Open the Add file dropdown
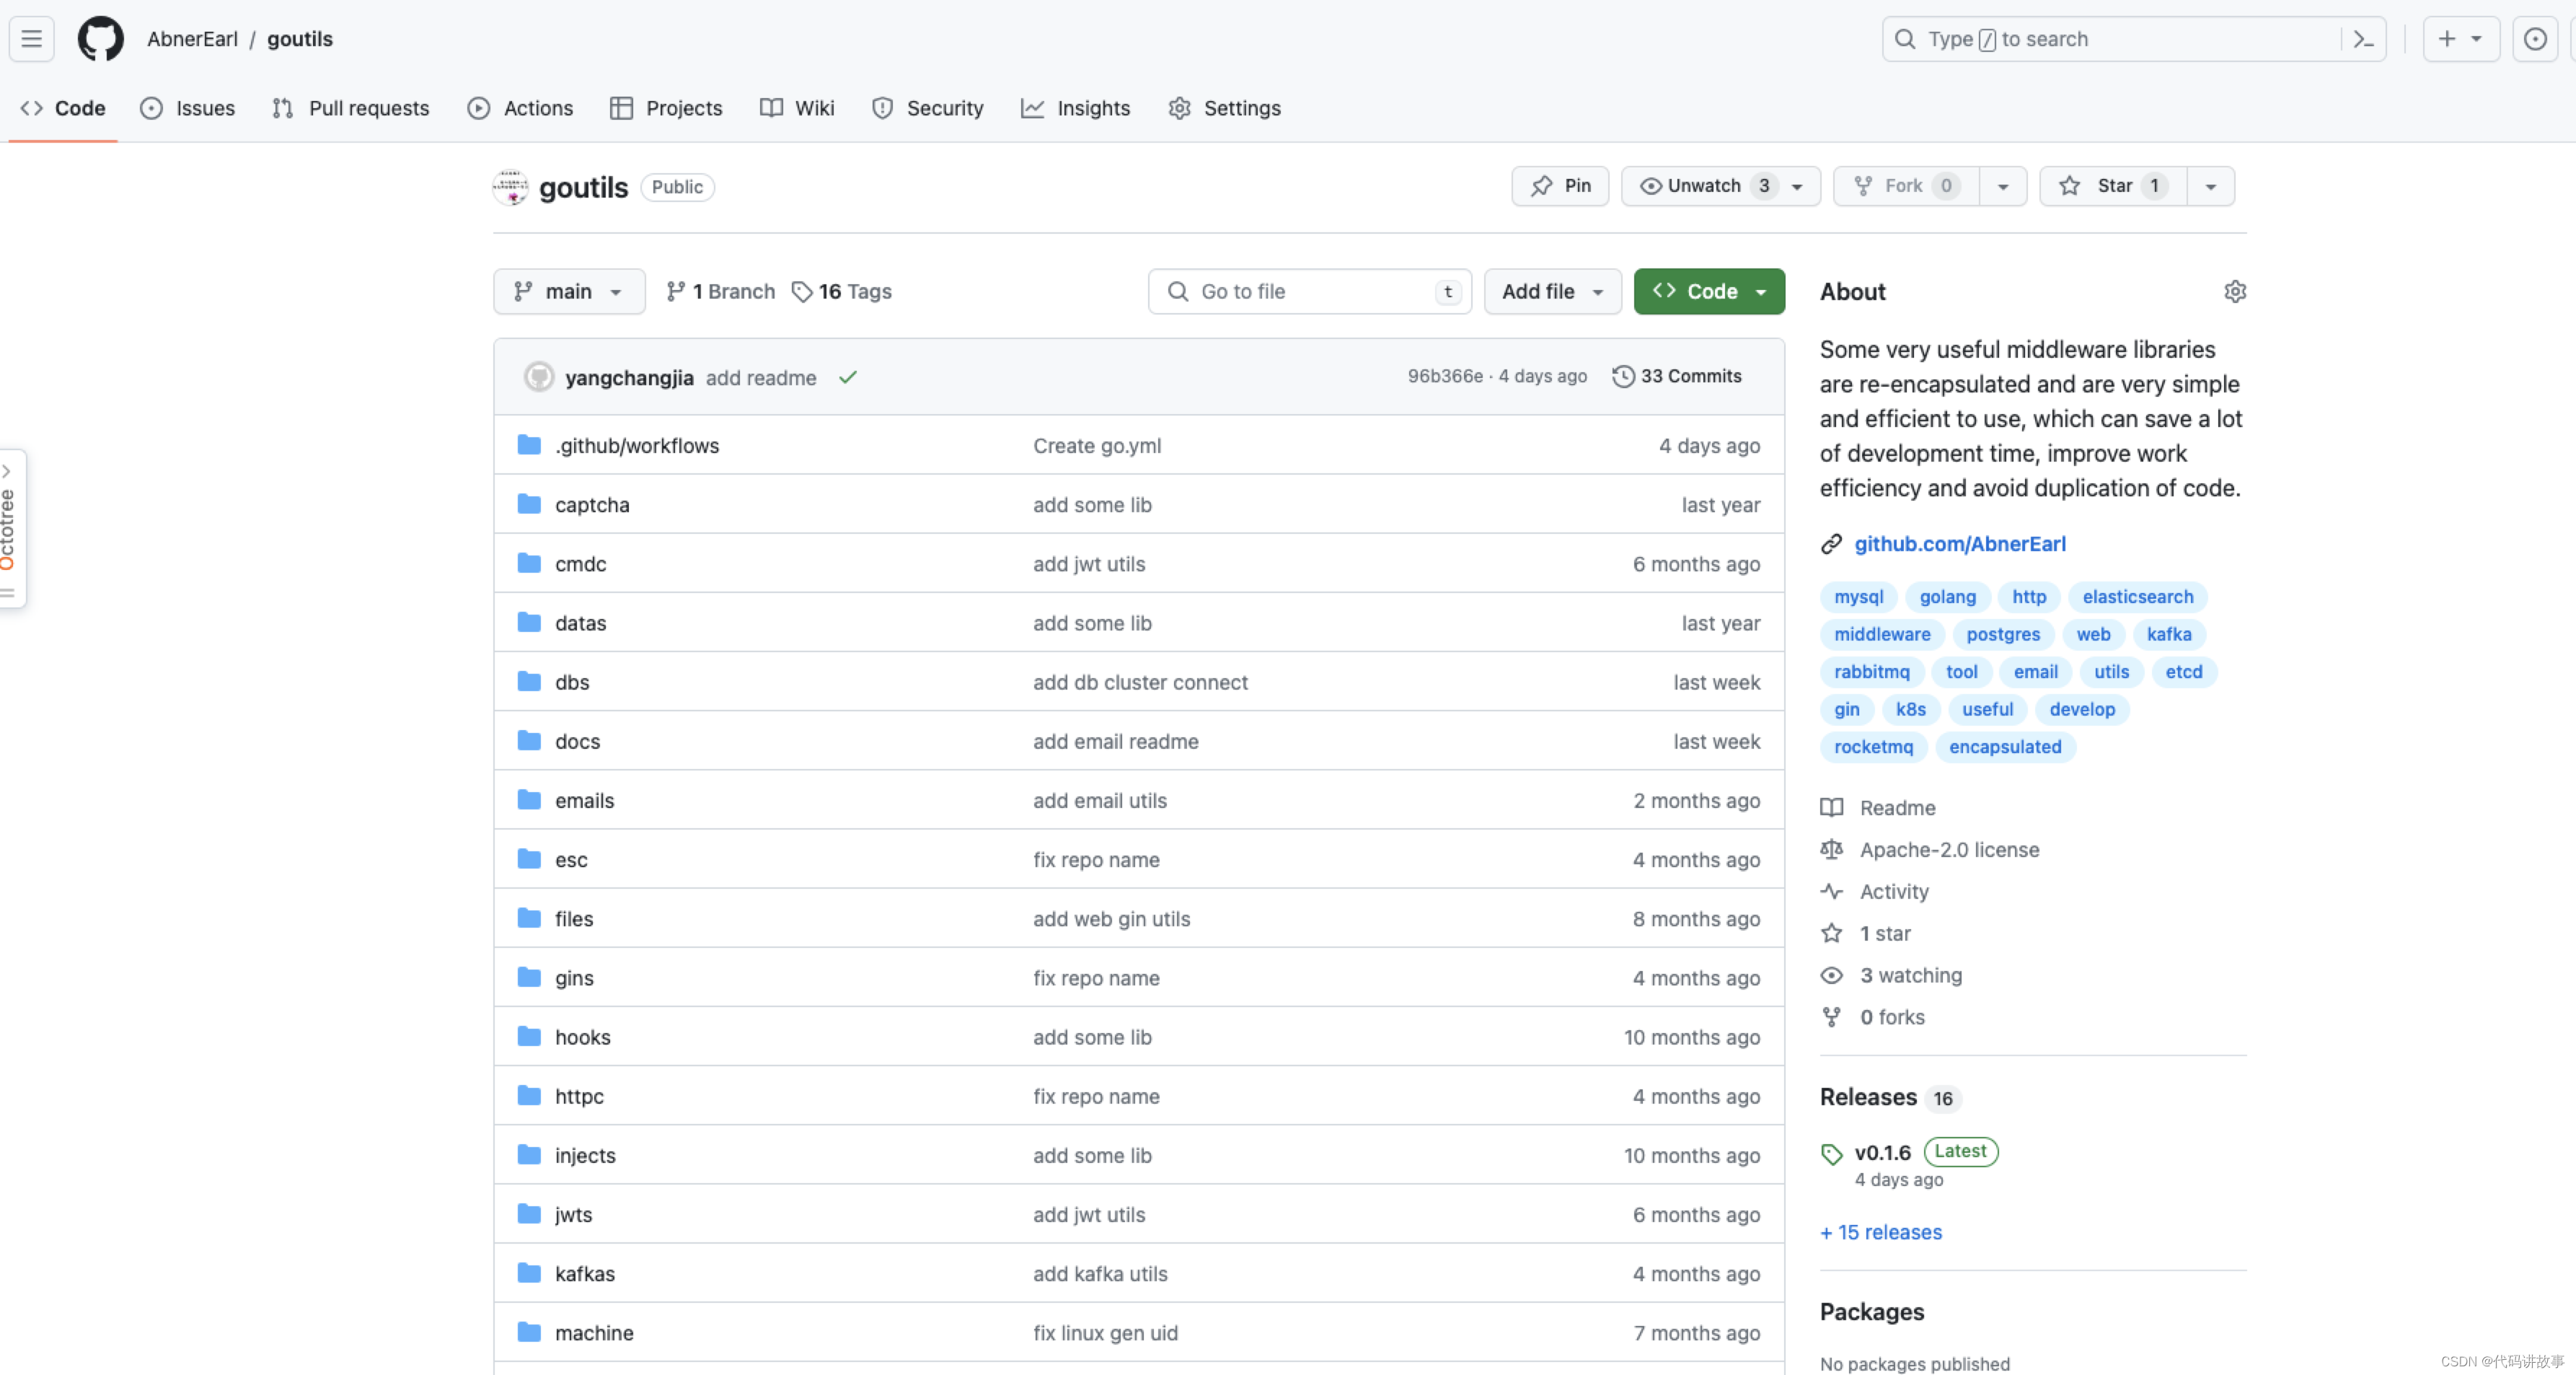Image resolution: width=2576 pixels, height=1375 pixels. pos(1552,291)
